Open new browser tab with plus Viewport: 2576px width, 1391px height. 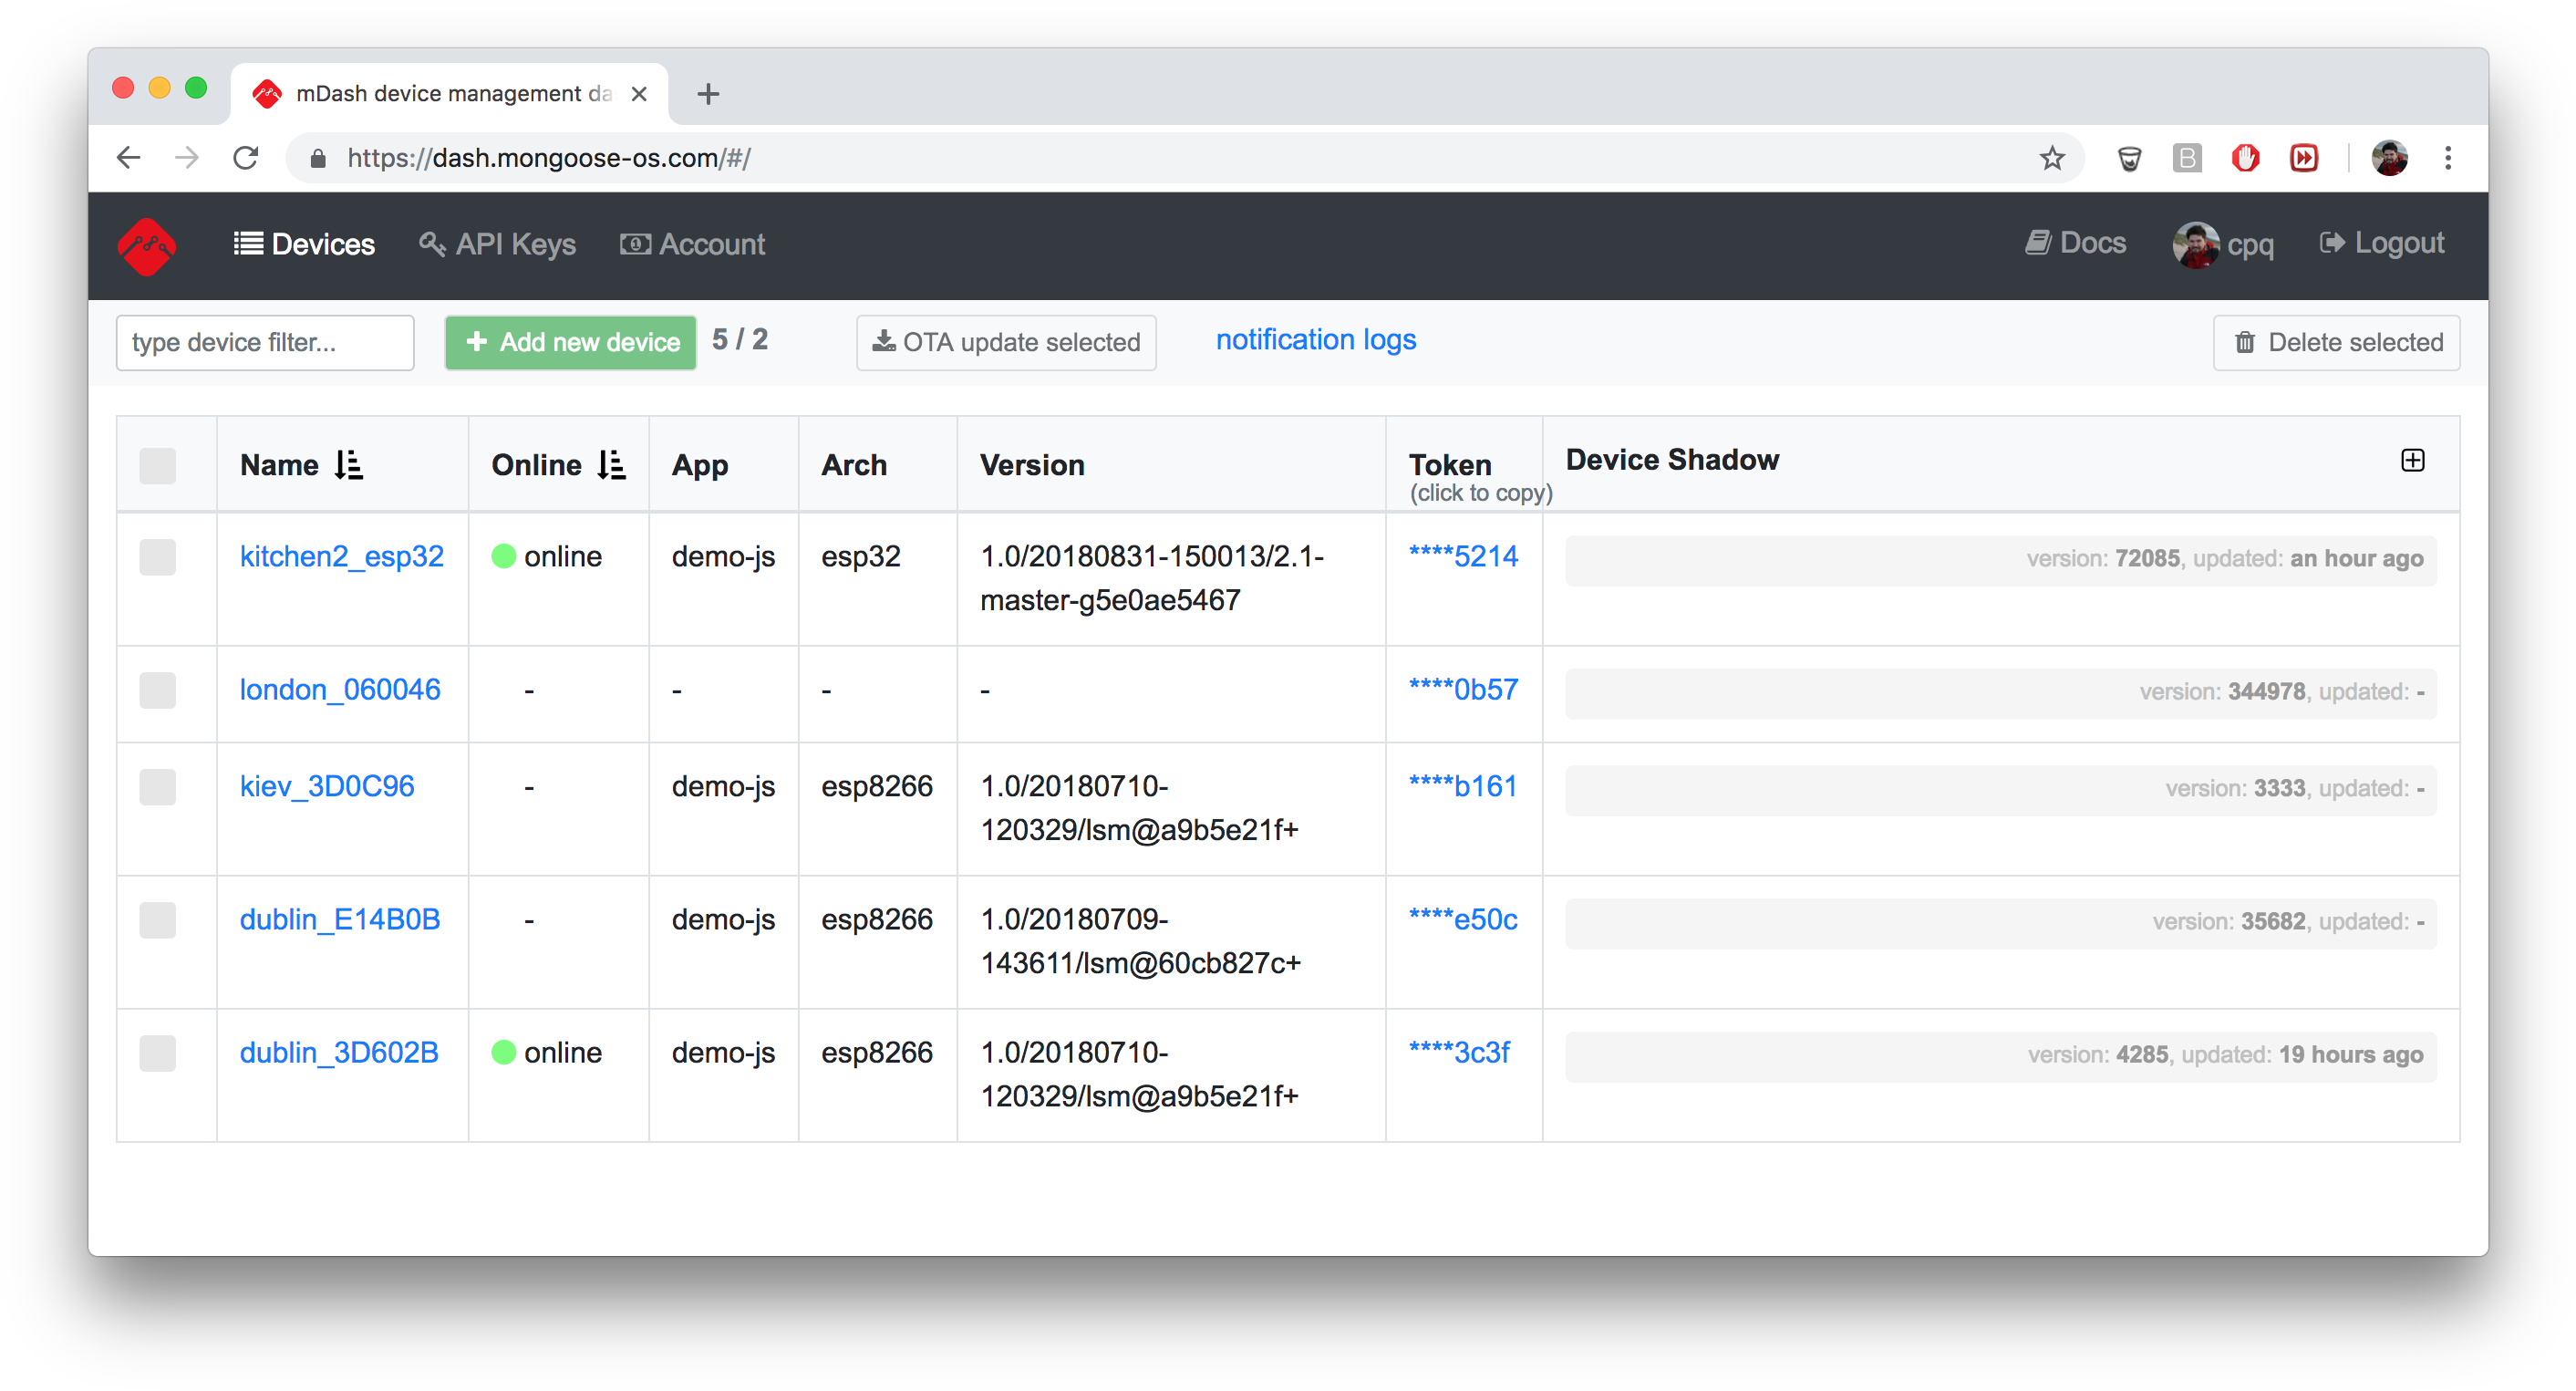[x=708, y=94]
